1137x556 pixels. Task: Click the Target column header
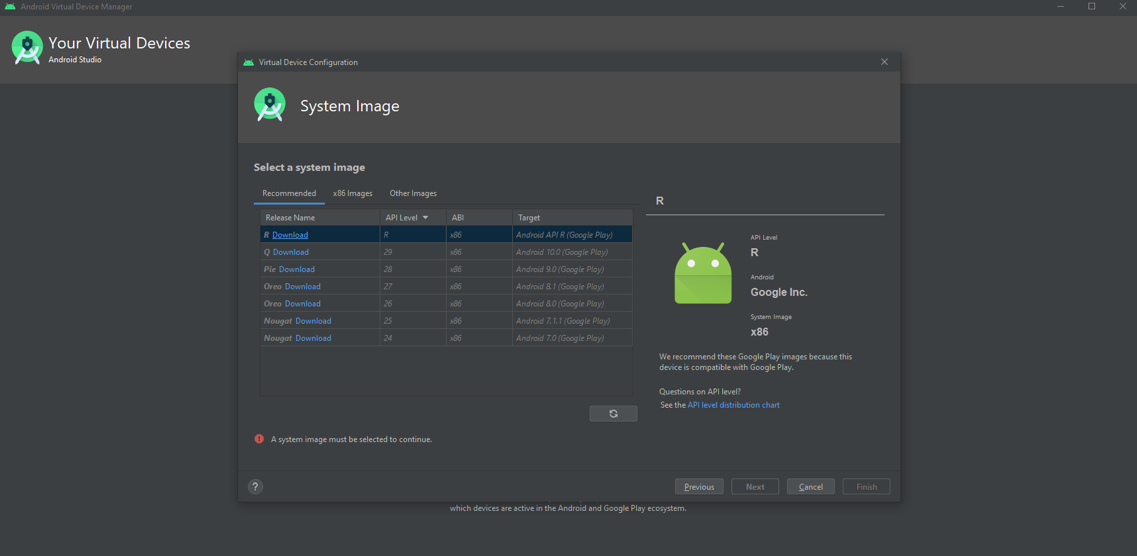point(572,217)
